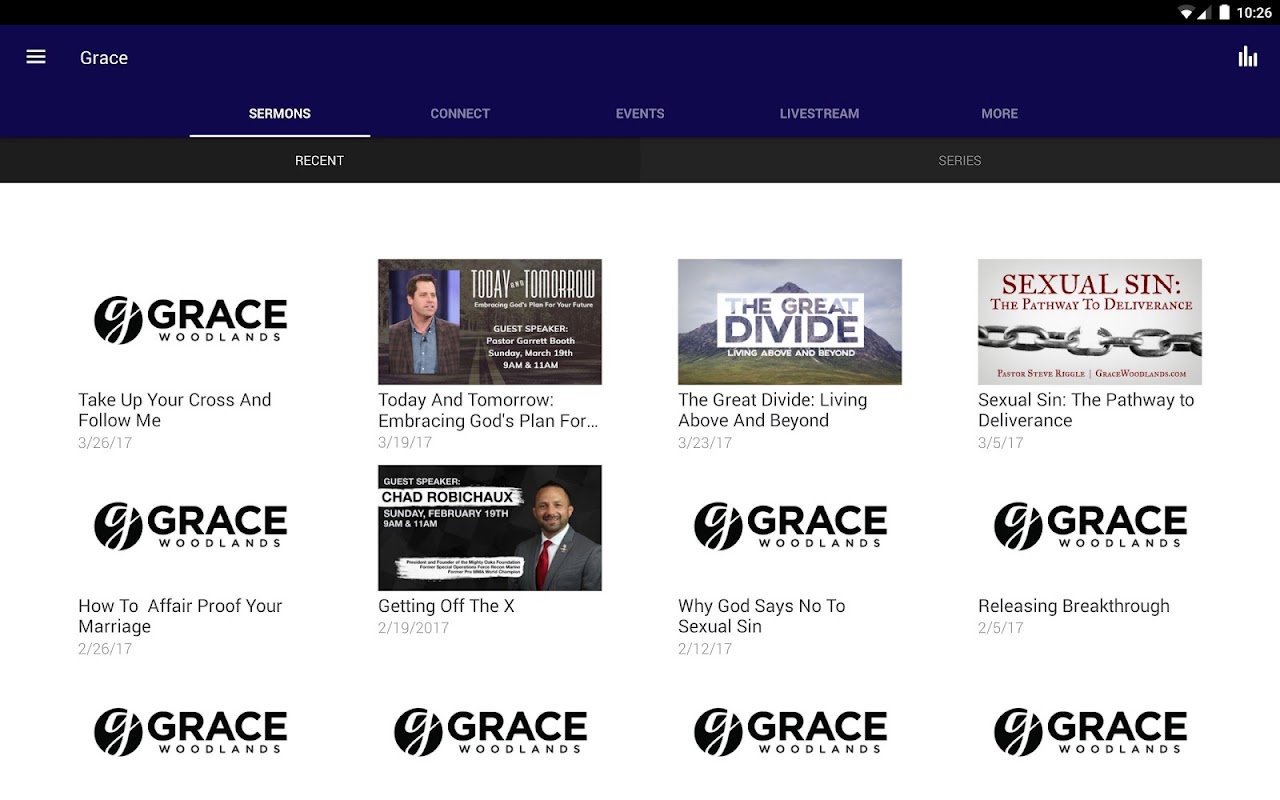This screenshot has height=800, width=1280.
Task: Open the Chad Robichaux guest speaker thumbnail
Action: coord(490,527)
